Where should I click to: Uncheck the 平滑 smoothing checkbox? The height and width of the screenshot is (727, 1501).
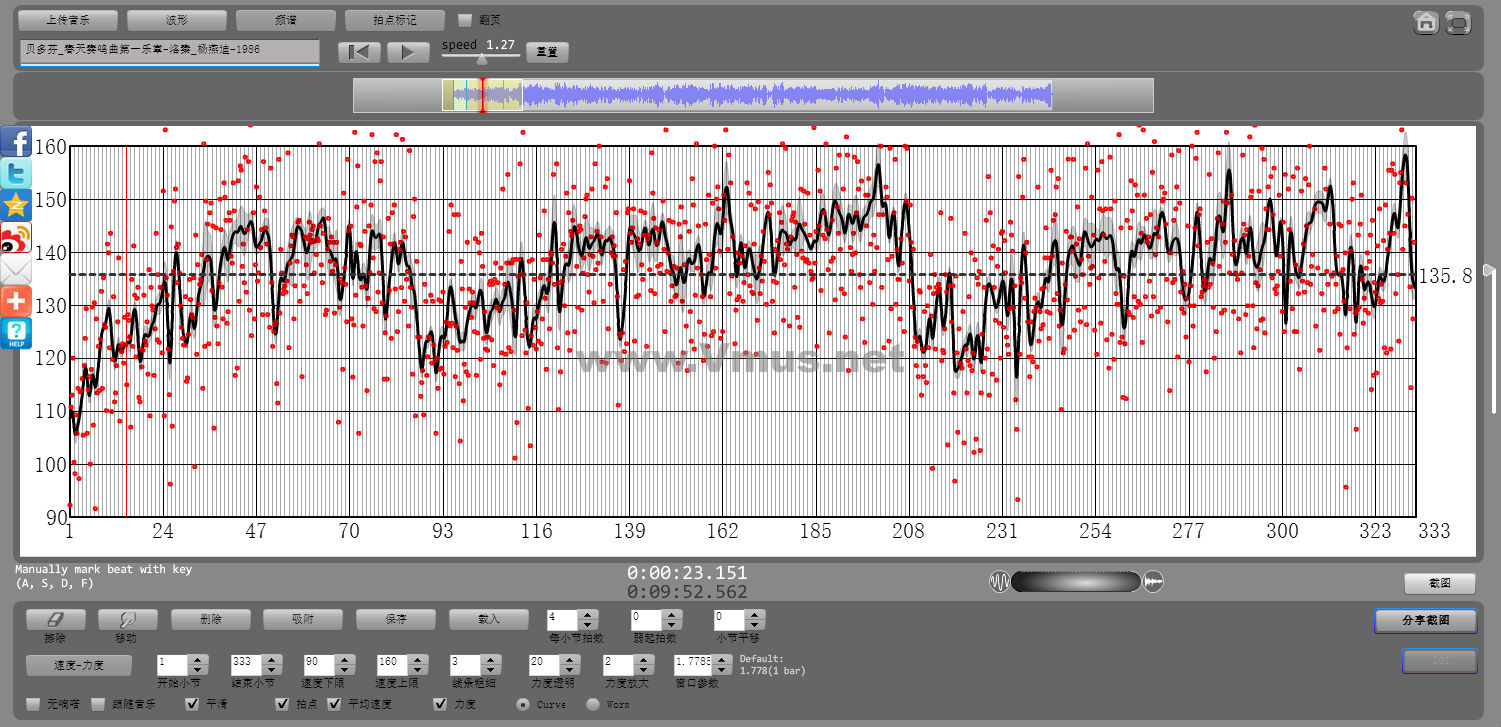tap(193, 704)
